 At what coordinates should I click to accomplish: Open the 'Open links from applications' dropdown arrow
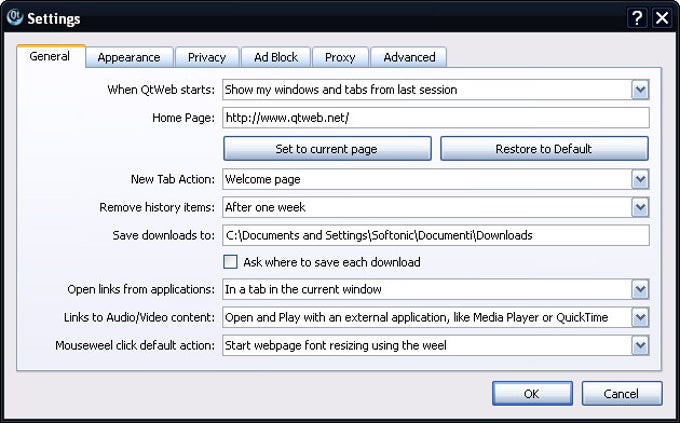(640, 289)
